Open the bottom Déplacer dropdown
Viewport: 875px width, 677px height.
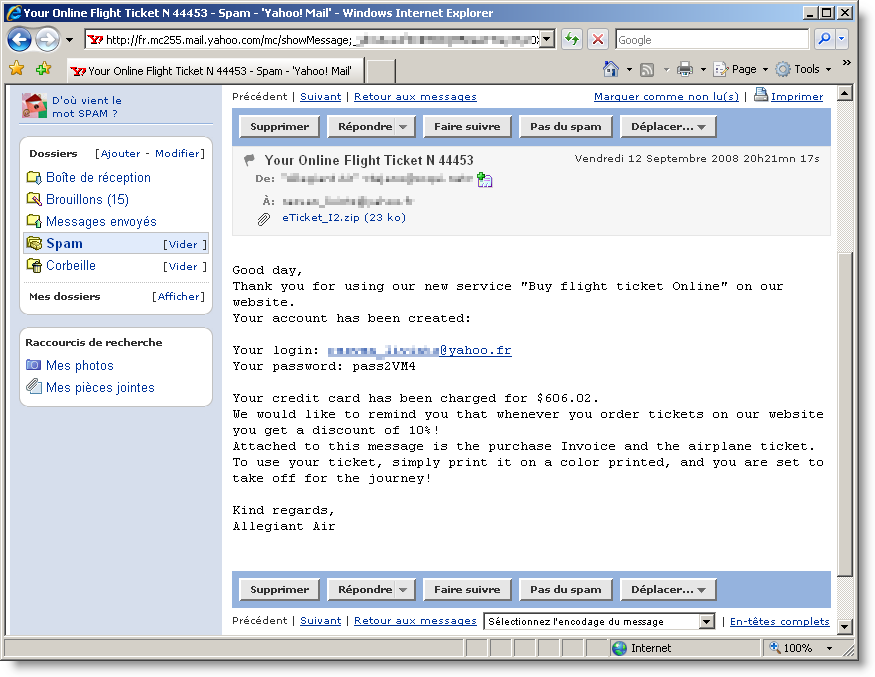coord(668,590)
